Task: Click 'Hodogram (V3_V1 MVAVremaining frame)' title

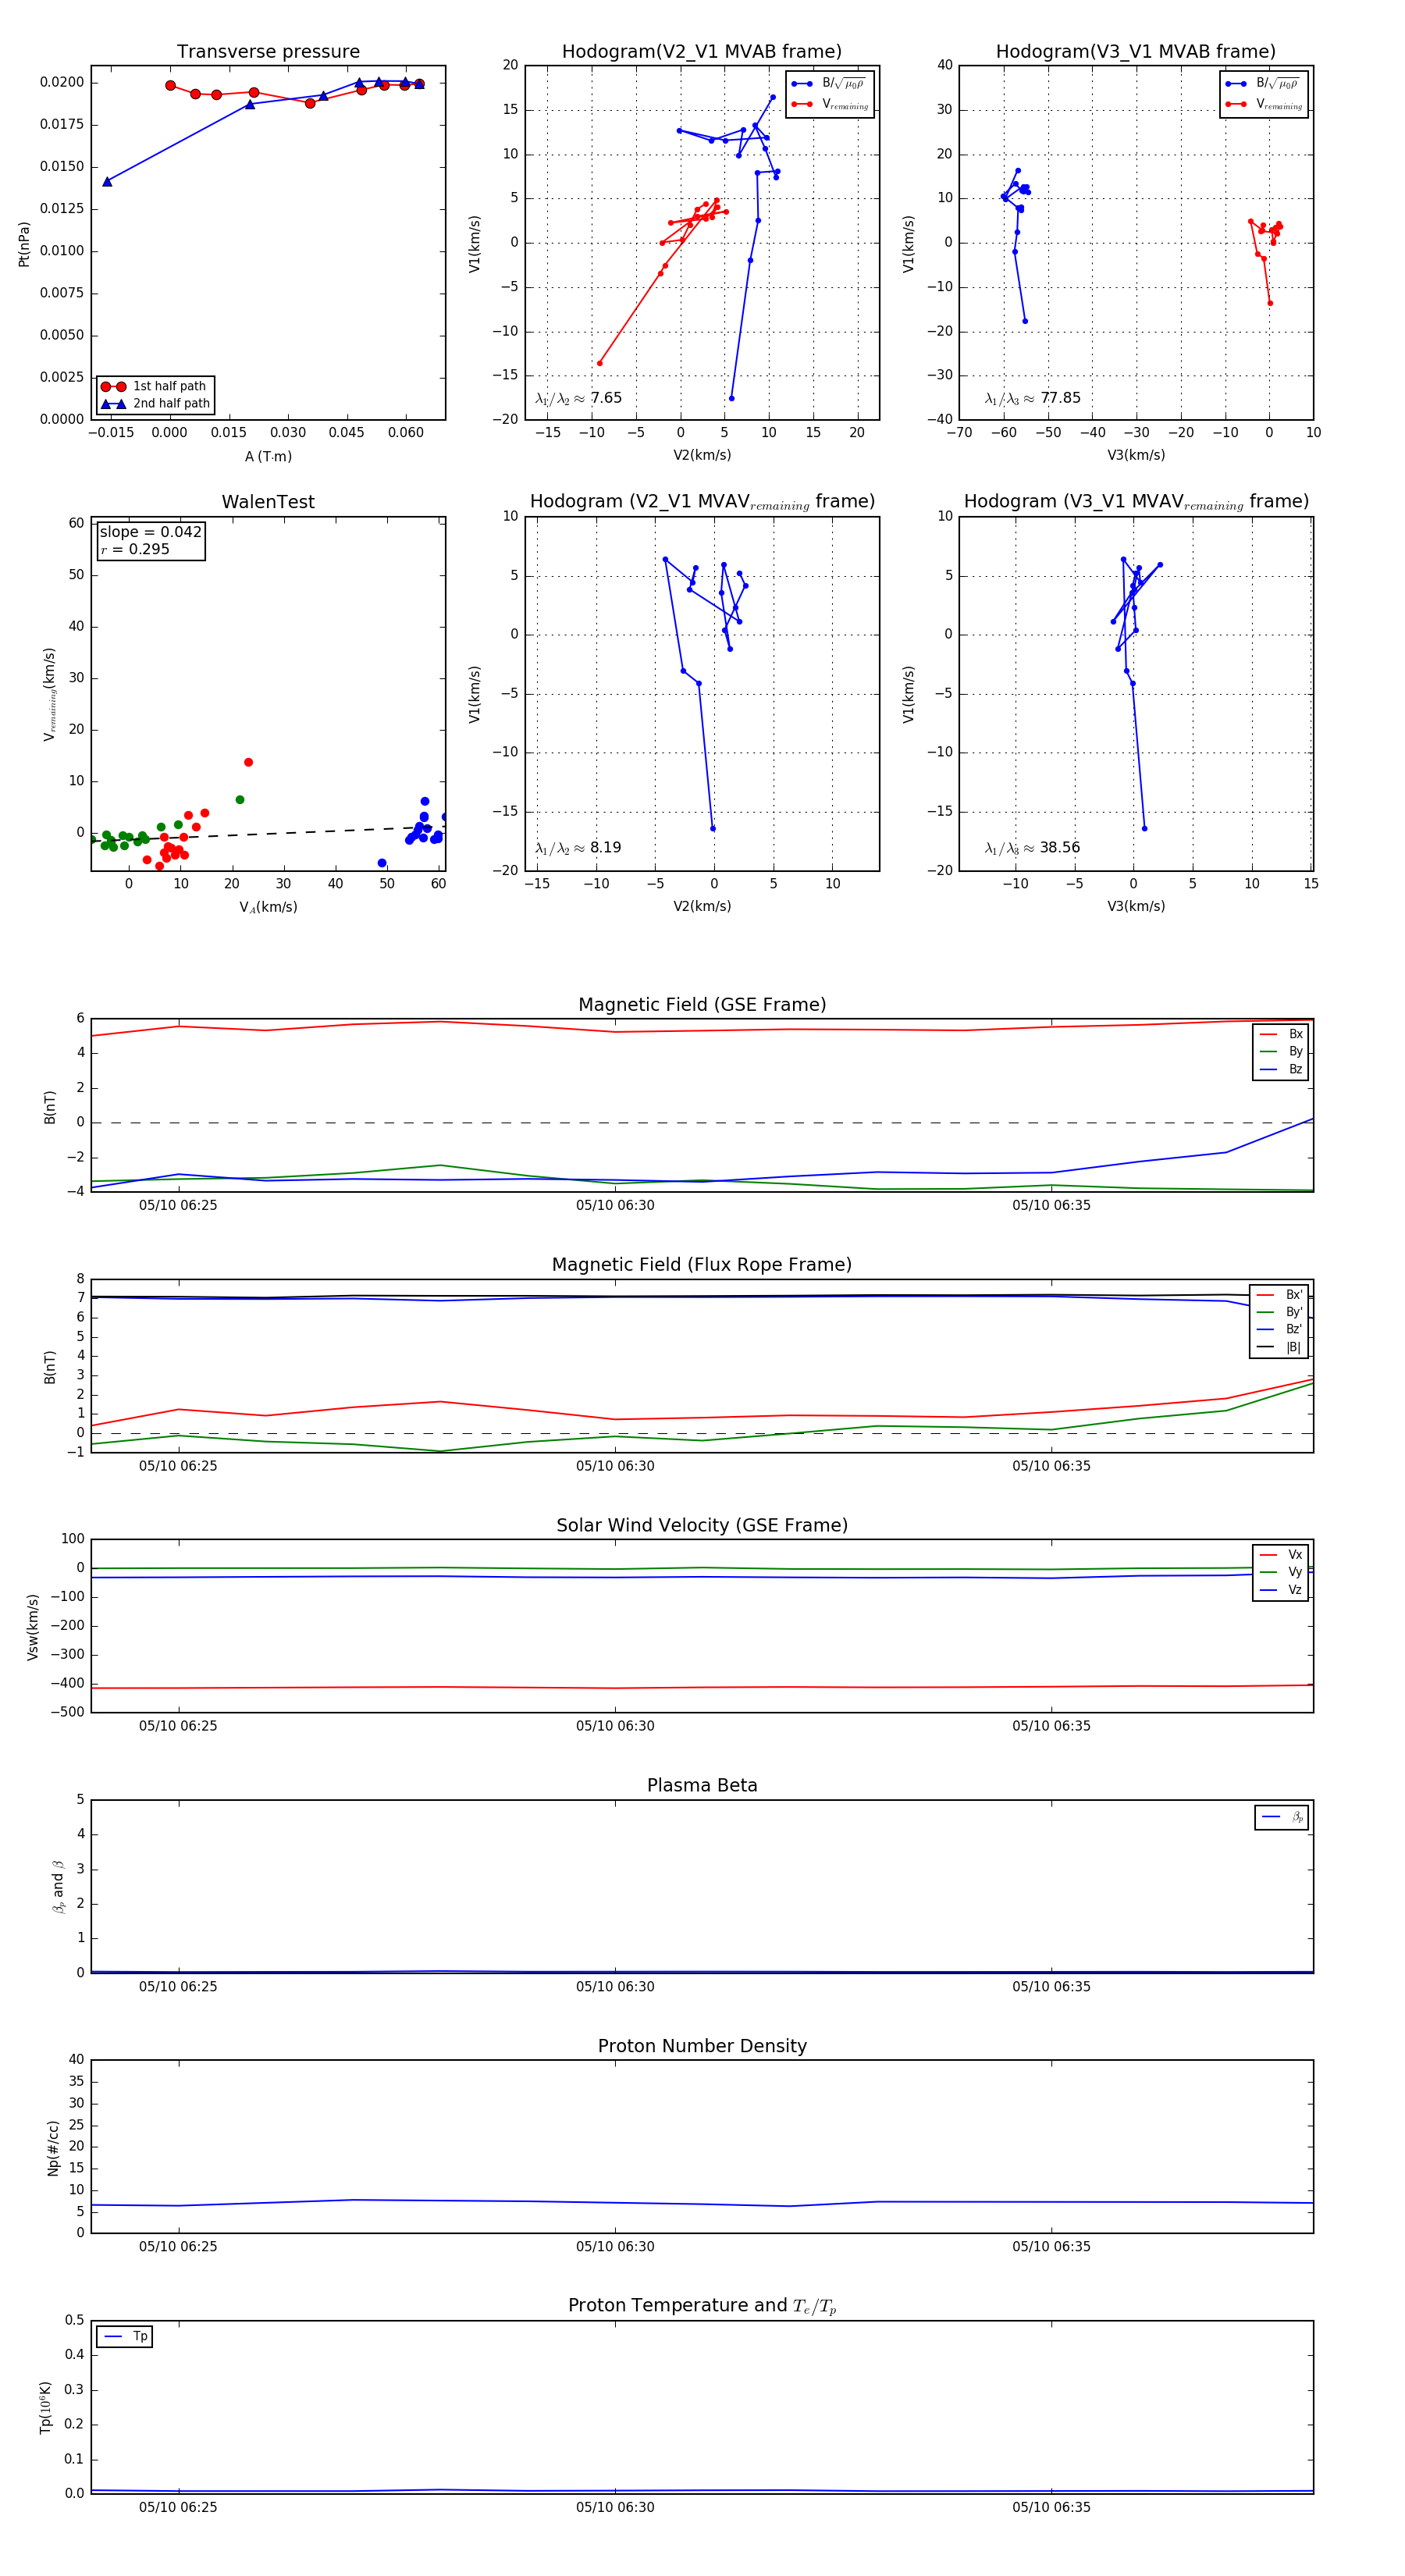Action: tap(1136, 502)
